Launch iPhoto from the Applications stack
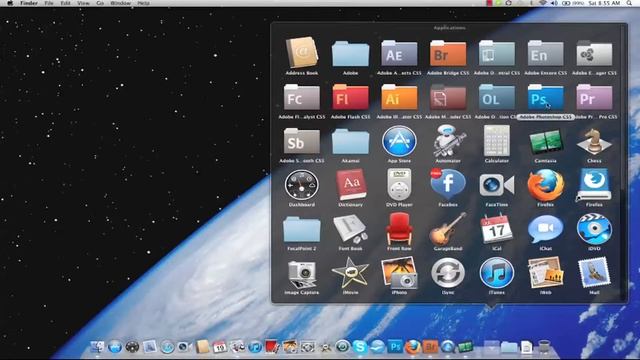This screenshot has height=360, width=640. (x=399, y=273)
